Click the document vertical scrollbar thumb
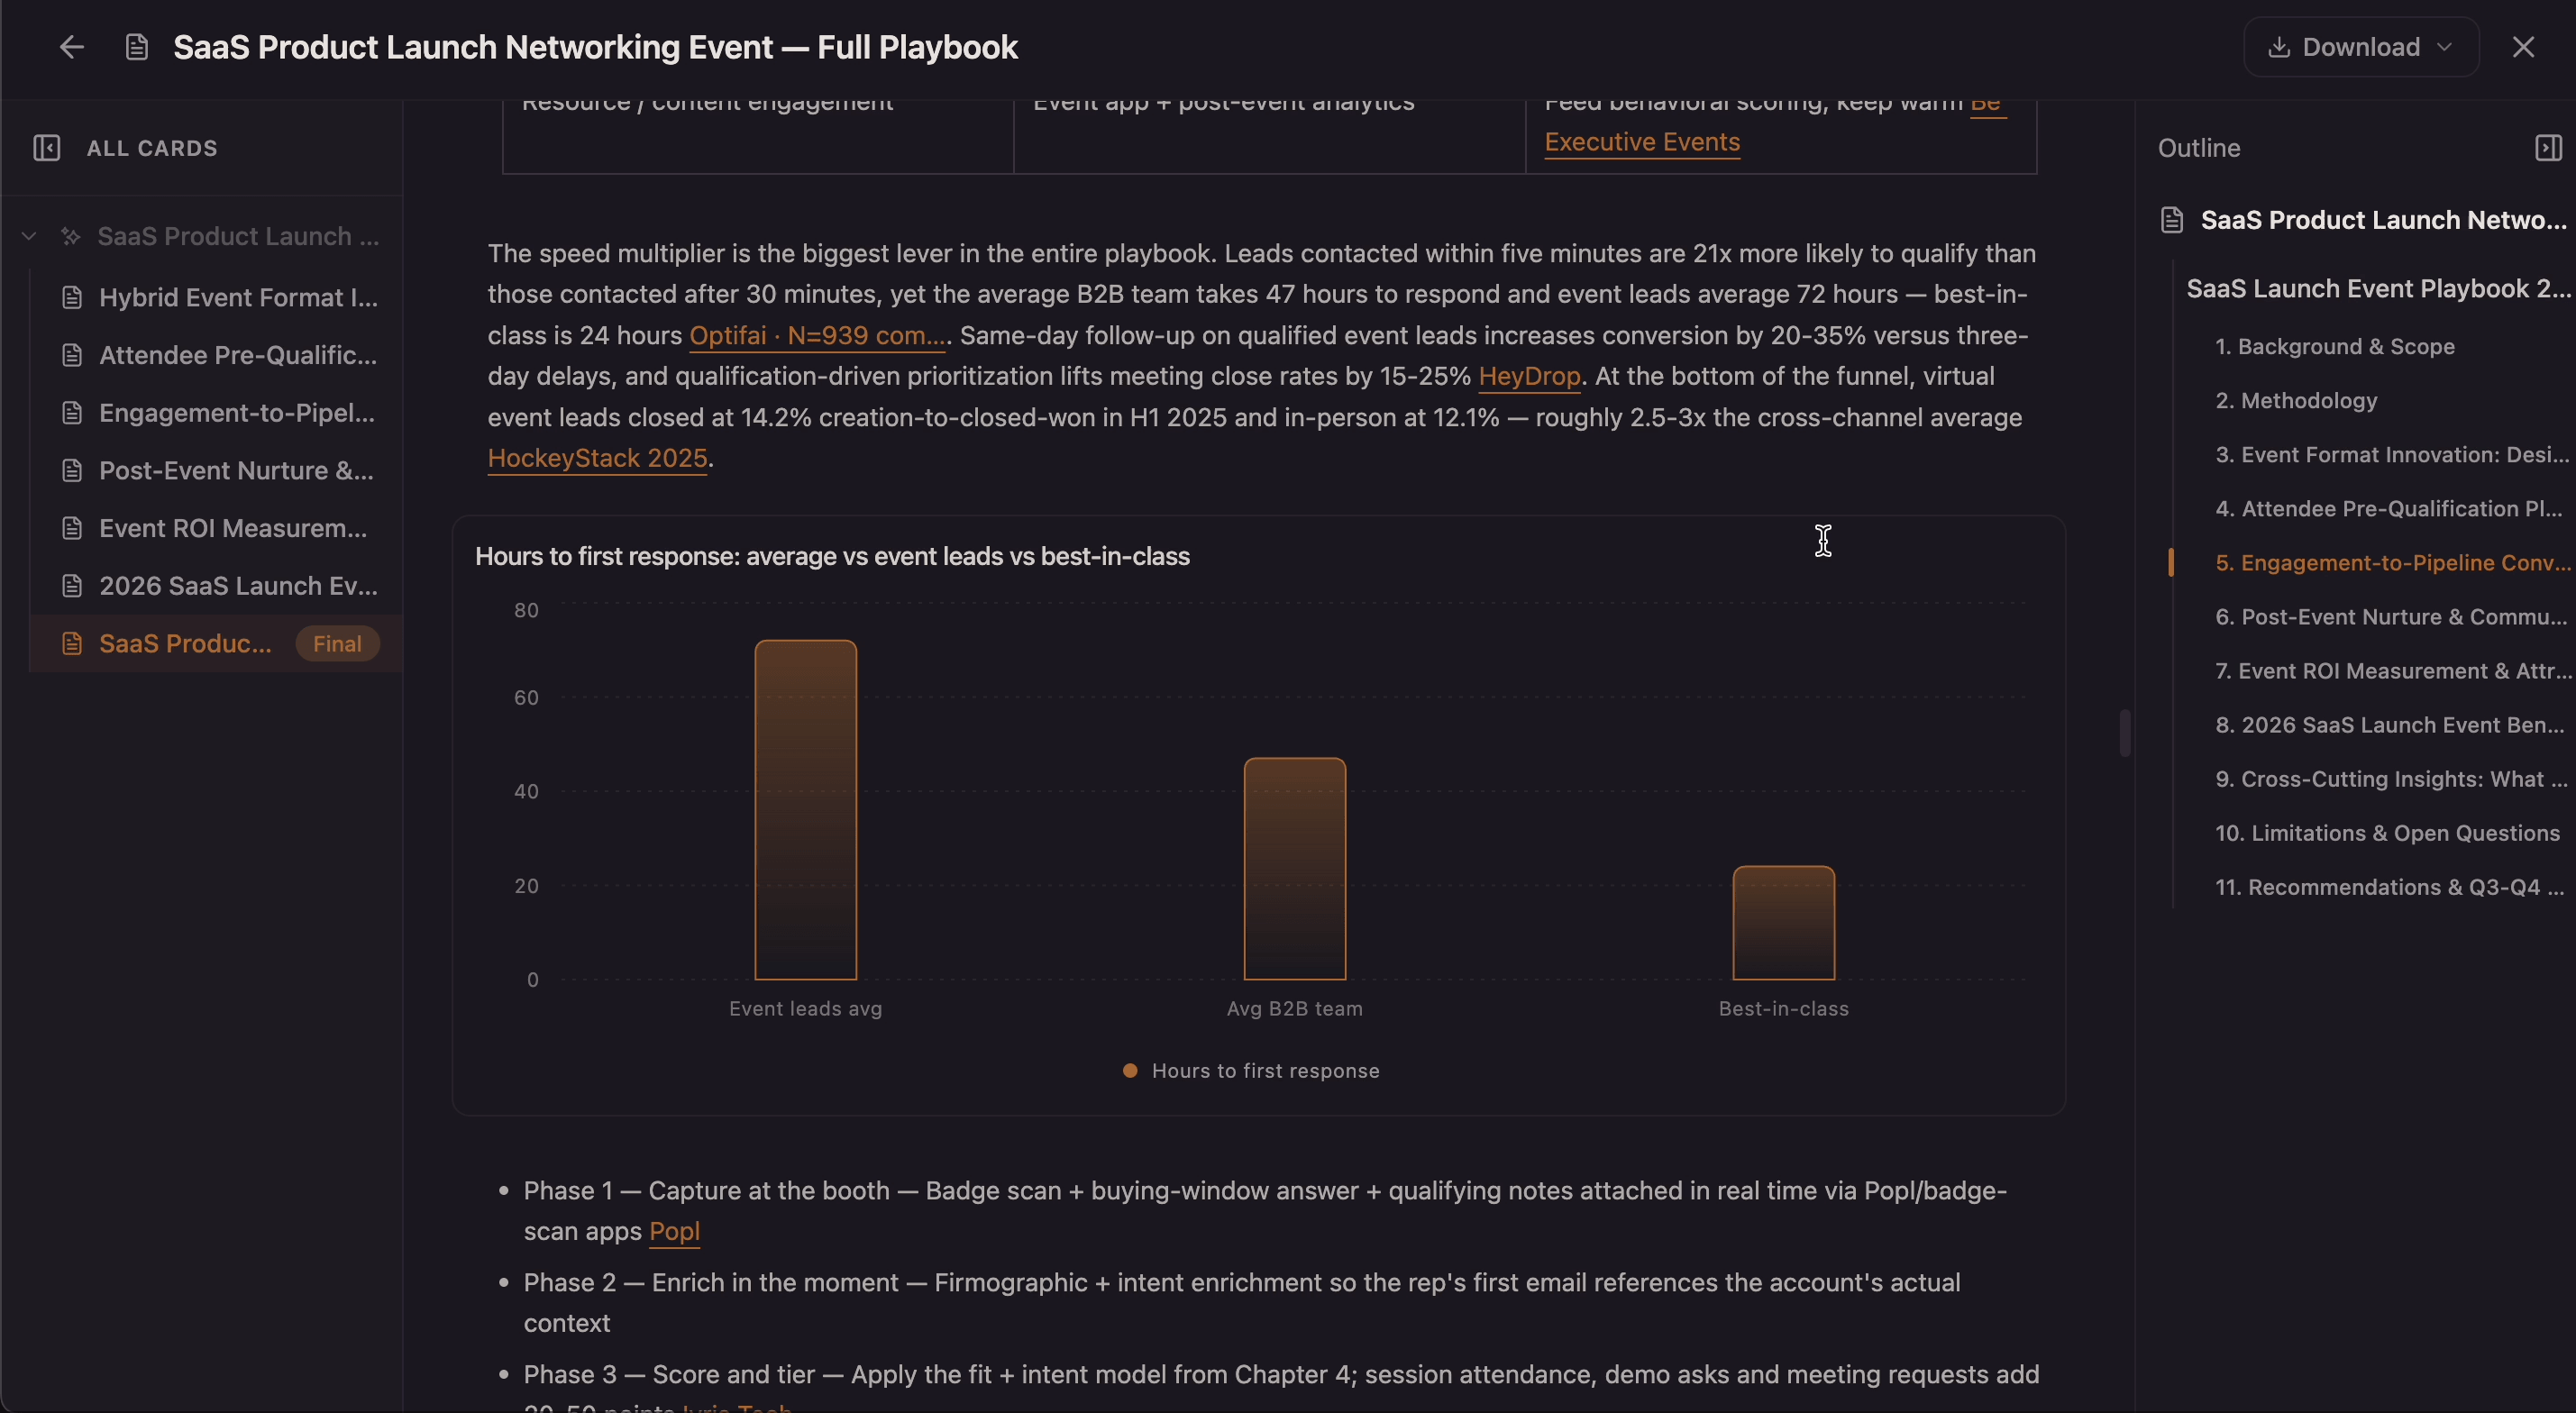 (x=2124, y=733)
